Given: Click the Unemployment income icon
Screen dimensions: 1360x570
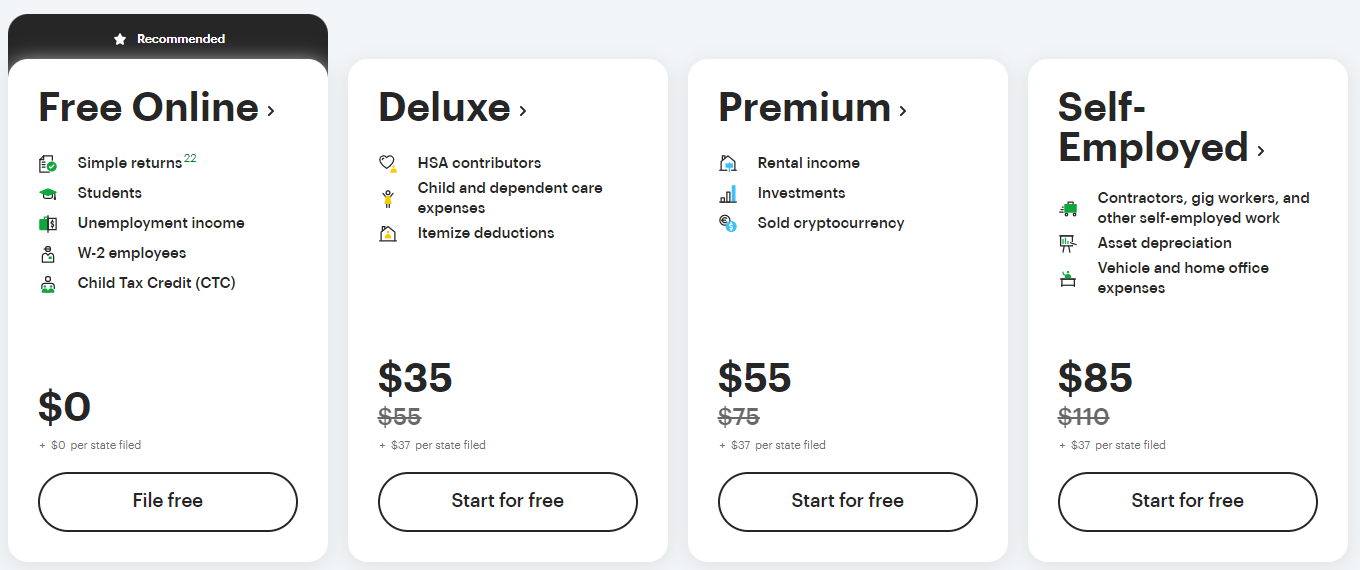Looking at the screenshot, I should coord(48,223).
